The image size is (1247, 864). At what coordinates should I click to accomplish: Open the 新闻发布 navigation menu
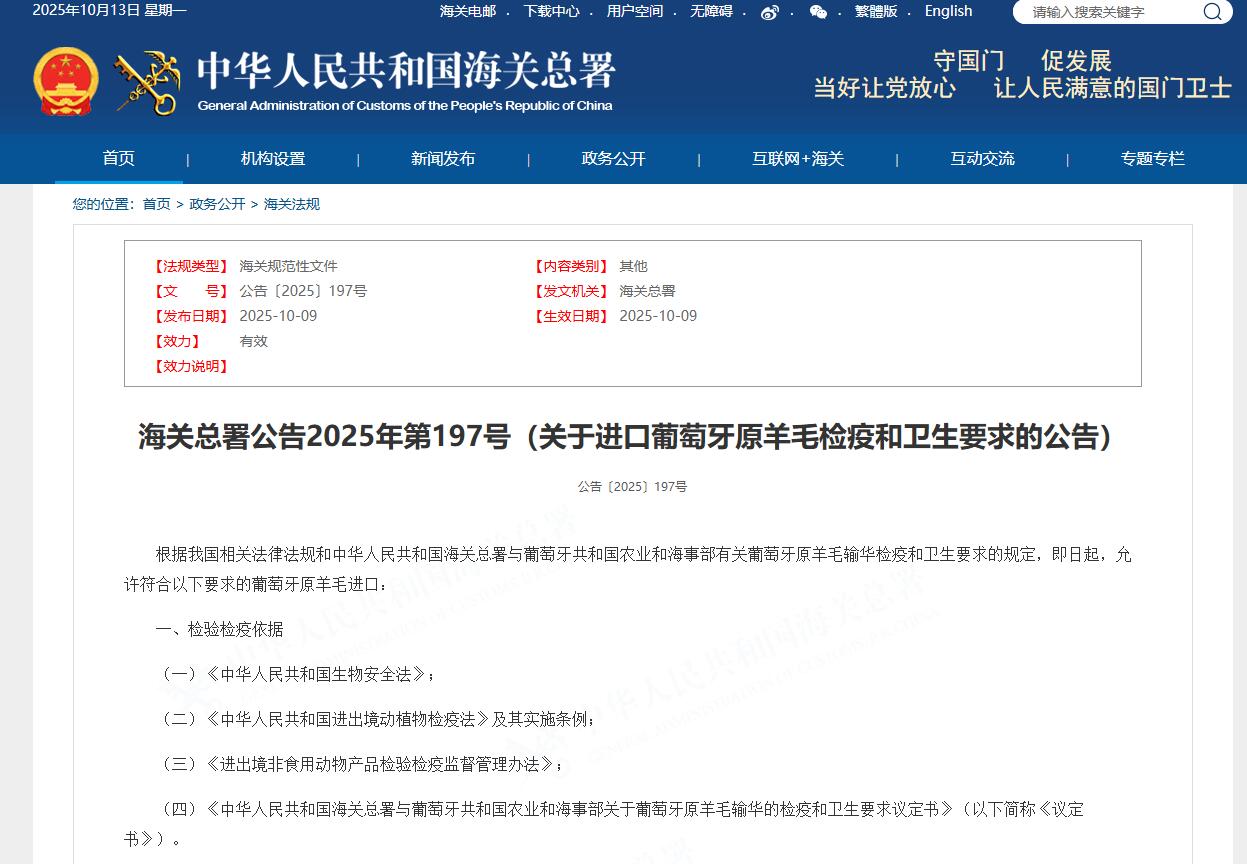[443, 158]
